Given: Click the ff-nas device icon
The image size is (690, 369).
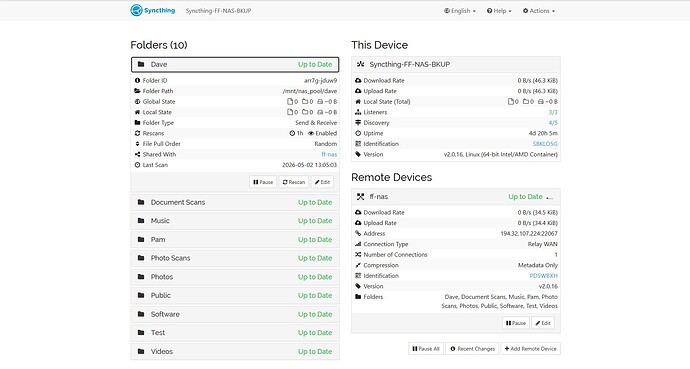Looking at the screenshot, I should click(360, 197).
